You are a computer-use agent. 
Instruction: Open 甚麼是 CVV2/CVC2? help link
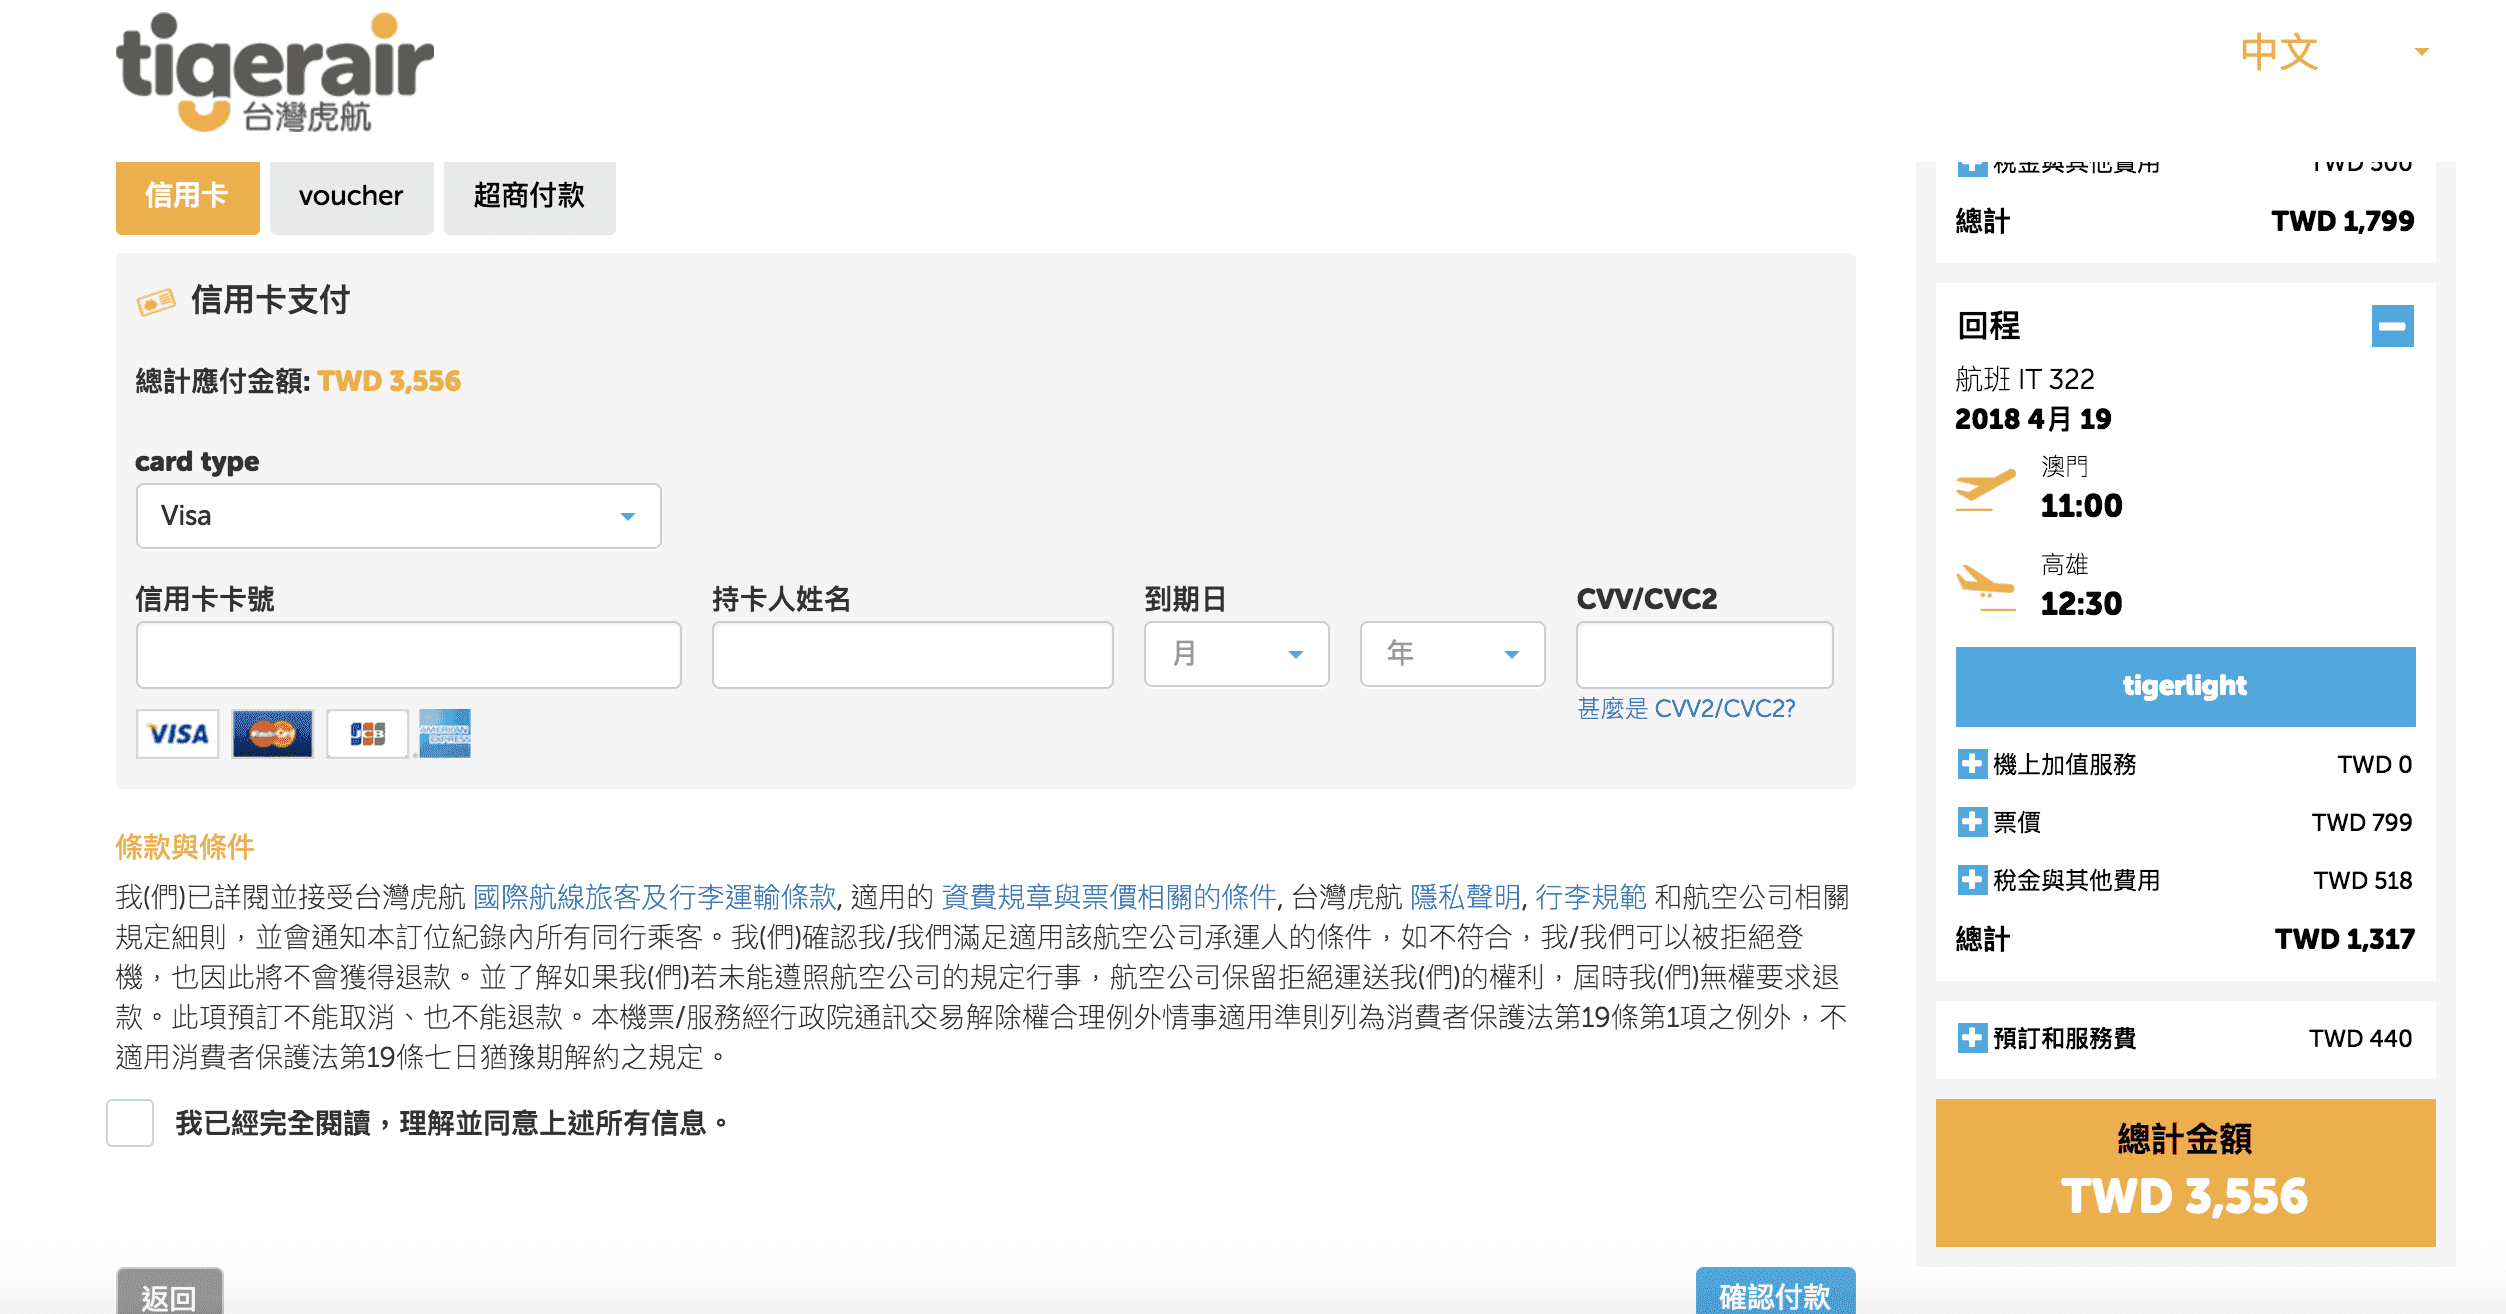(x=1686, y=709)
